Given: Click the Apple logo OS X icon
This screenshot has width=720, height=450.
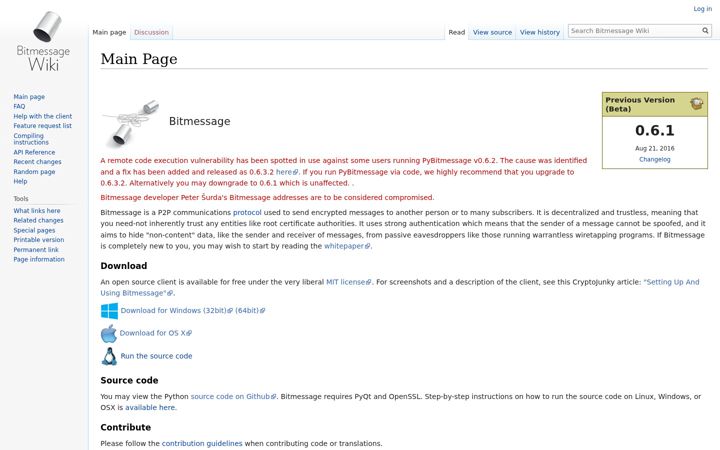Looking at the screenshot, I should [109, 333].
